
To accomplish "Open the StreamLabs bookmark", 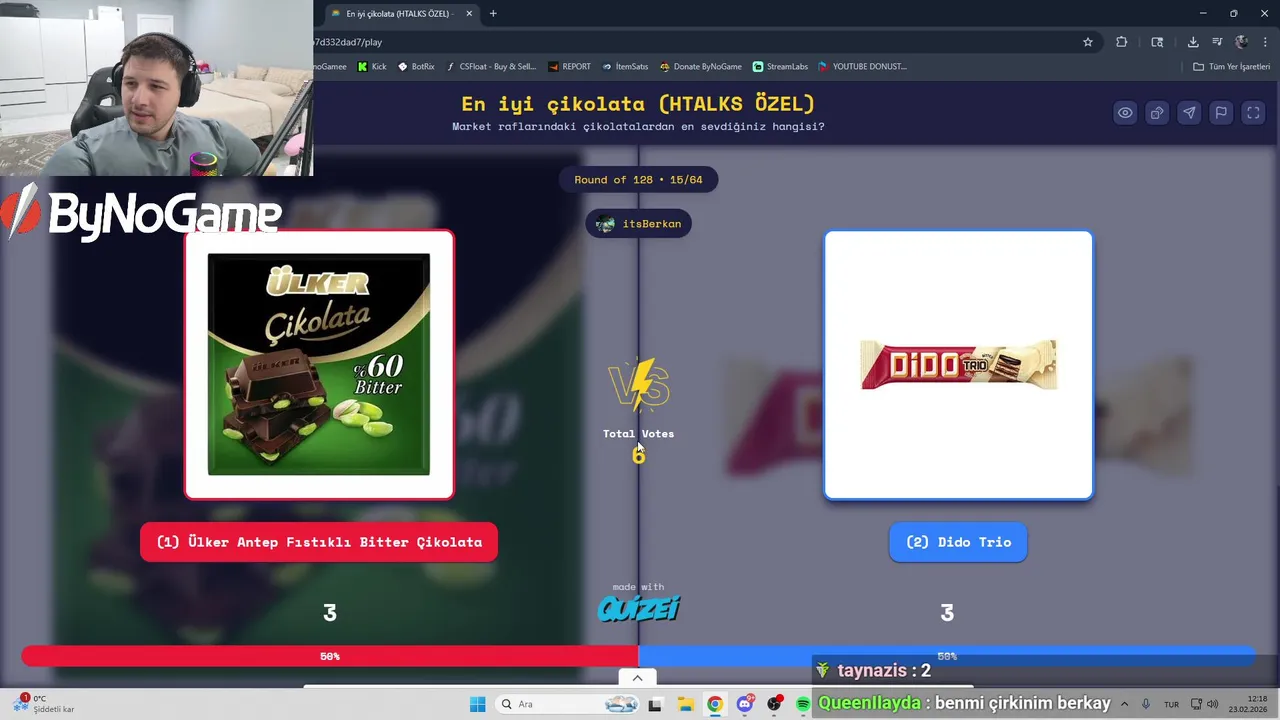I will point(780,66).
